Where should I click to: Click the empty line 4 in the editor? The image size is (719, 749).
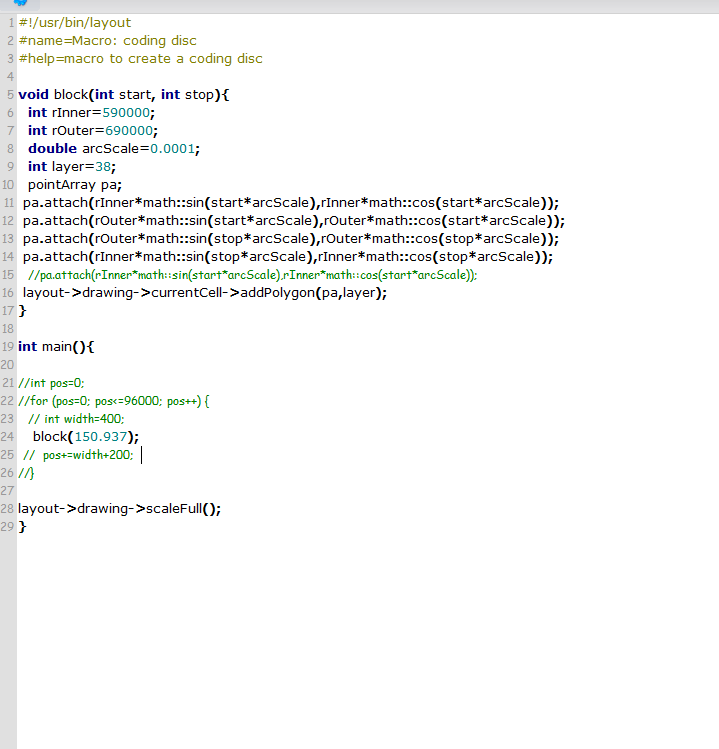368,77
